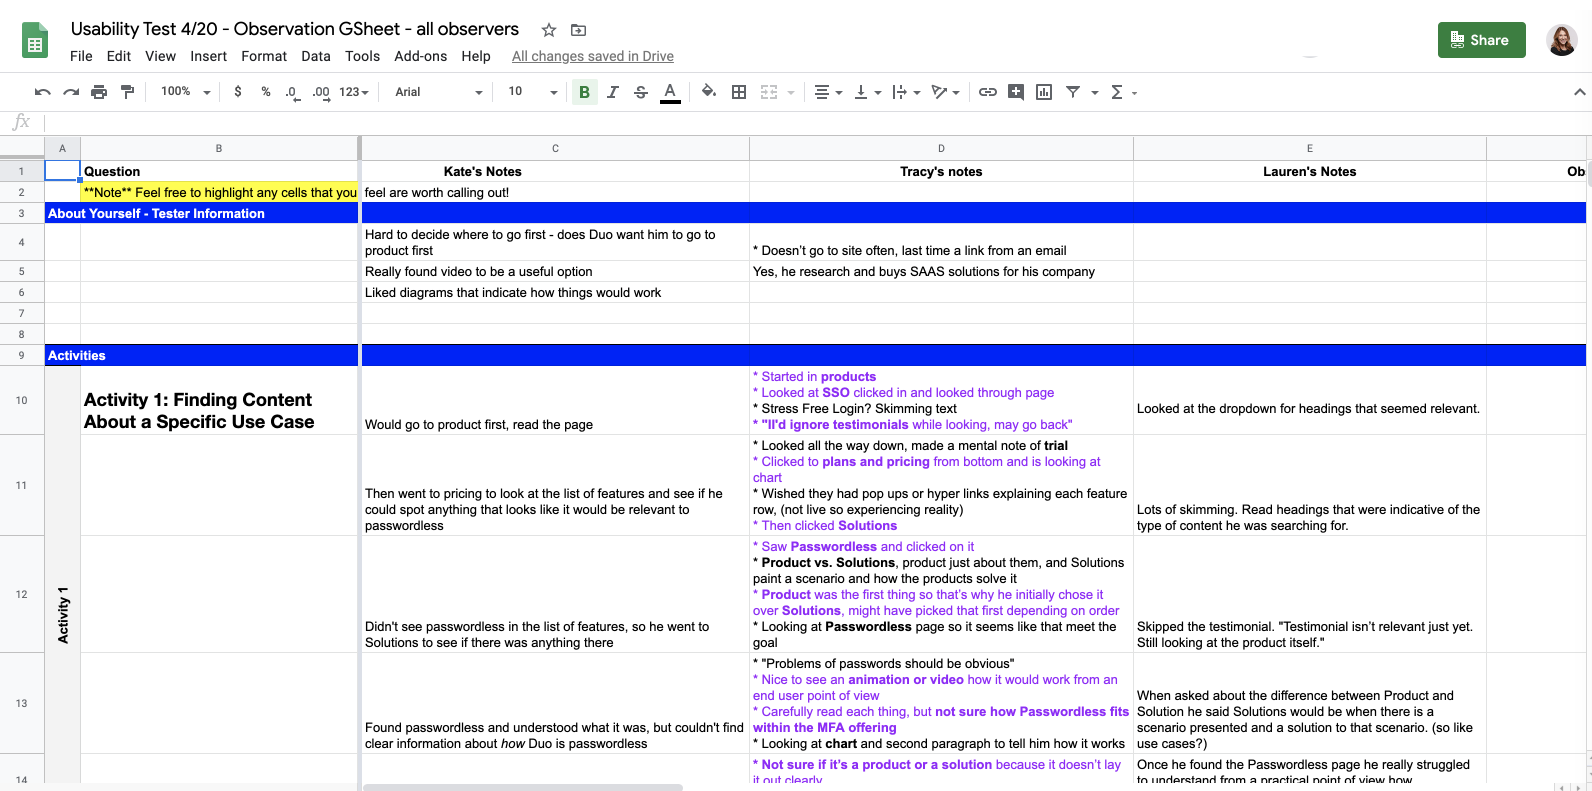This screenshot has width=1592, height=791.
Task: Click the 'Question' cell
Action: tap(219, 171)
